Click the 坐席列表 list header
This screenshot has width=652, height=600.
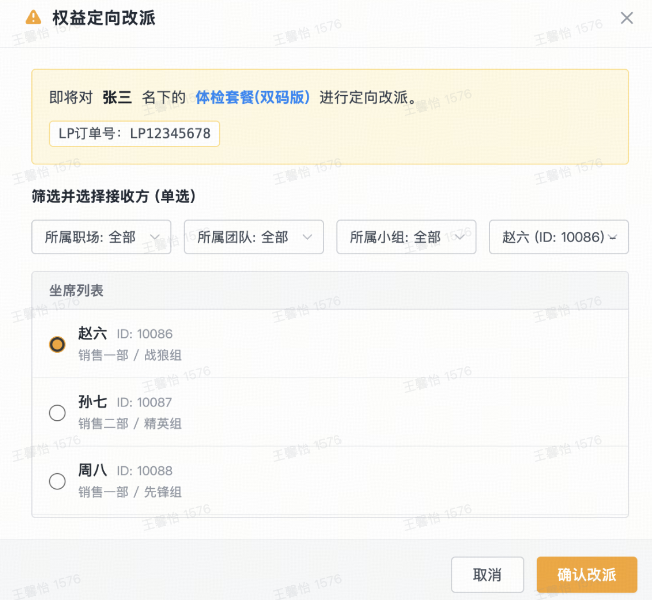pyautogui.click(x=77, y=291)
